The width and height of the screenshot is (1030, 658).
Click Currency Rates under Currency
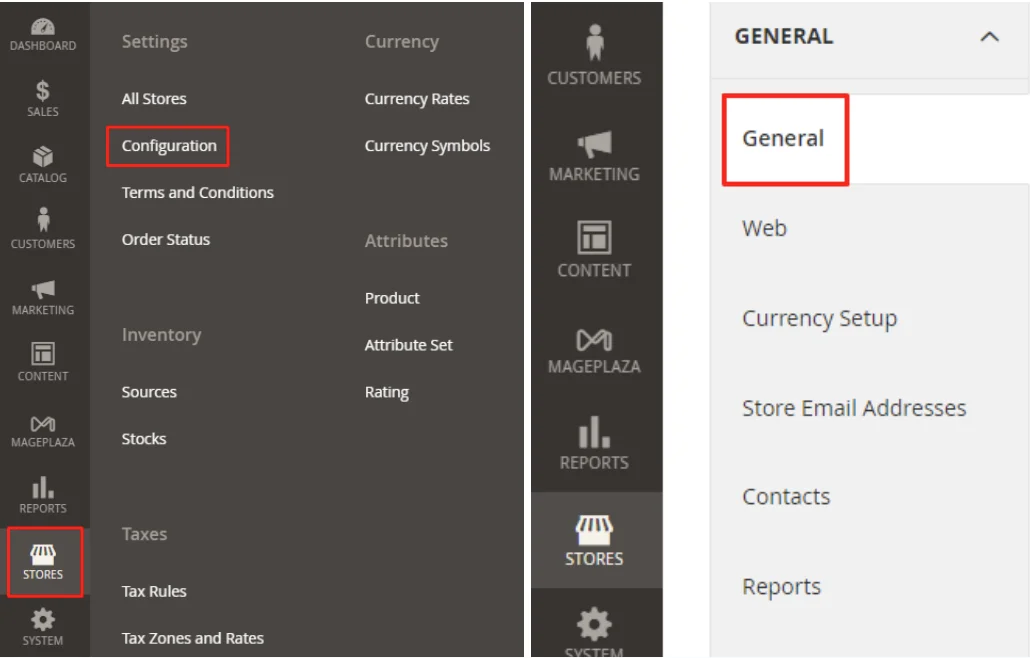pyautogui.click(x=416, y=98)
